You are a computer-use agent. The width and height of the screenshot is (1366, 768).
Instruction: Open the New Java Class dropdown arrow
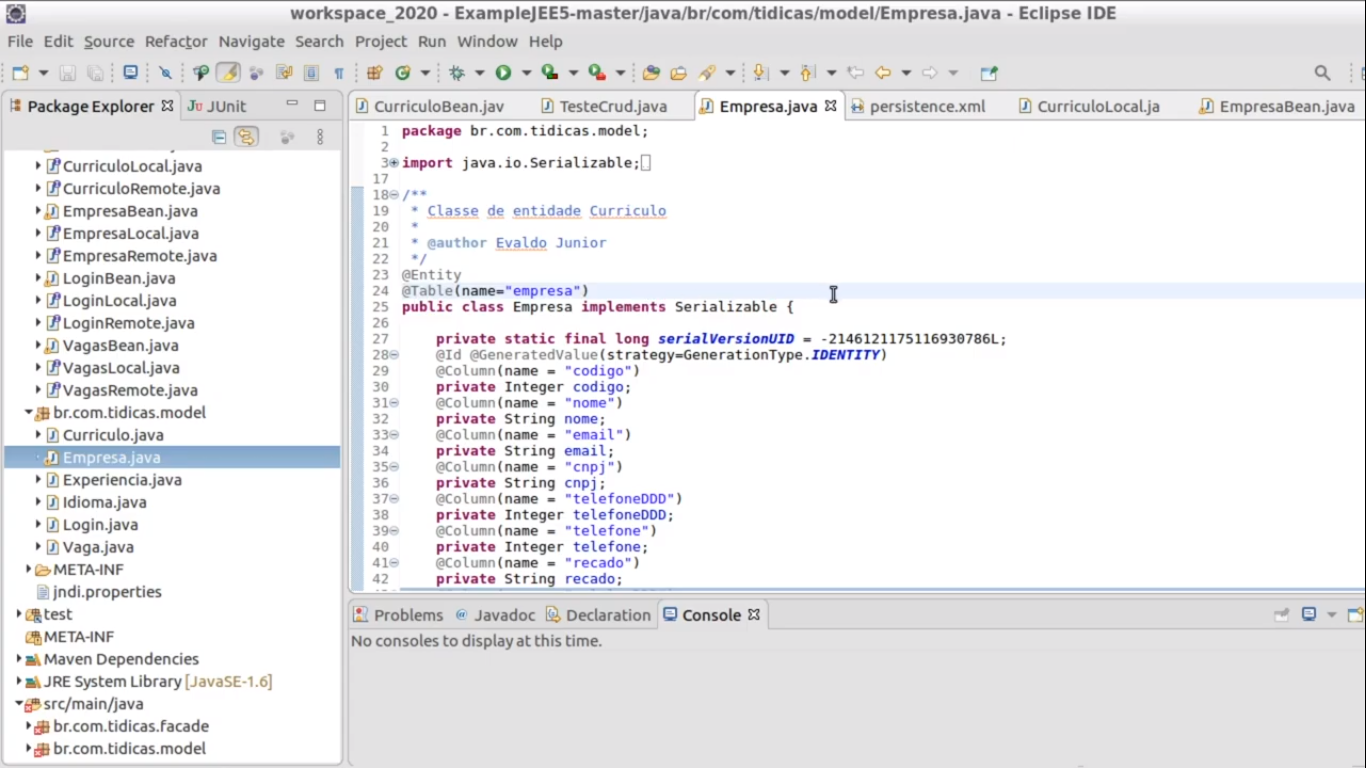coord(425,73)
